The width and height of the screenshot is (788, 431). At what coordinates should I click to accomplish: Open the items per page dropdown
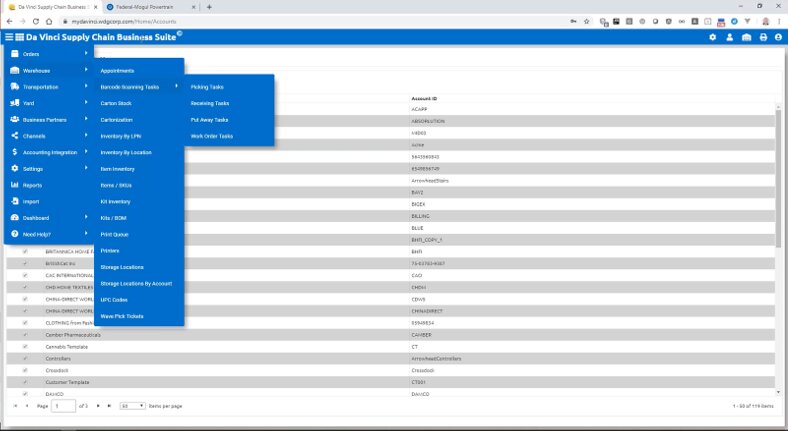tap(131, 406)
